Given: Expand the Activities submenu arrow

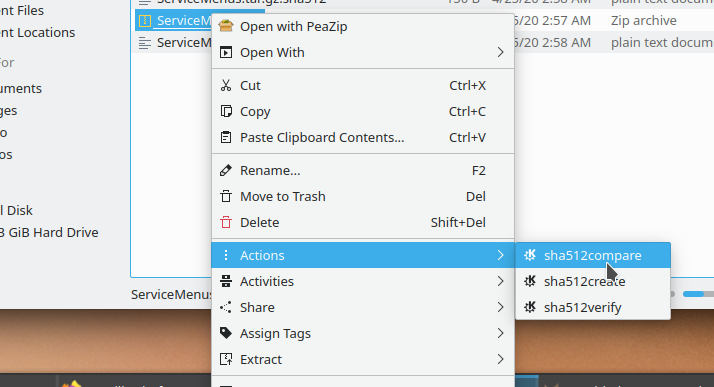Looking at the screenshot, I should tap(500, 281).
